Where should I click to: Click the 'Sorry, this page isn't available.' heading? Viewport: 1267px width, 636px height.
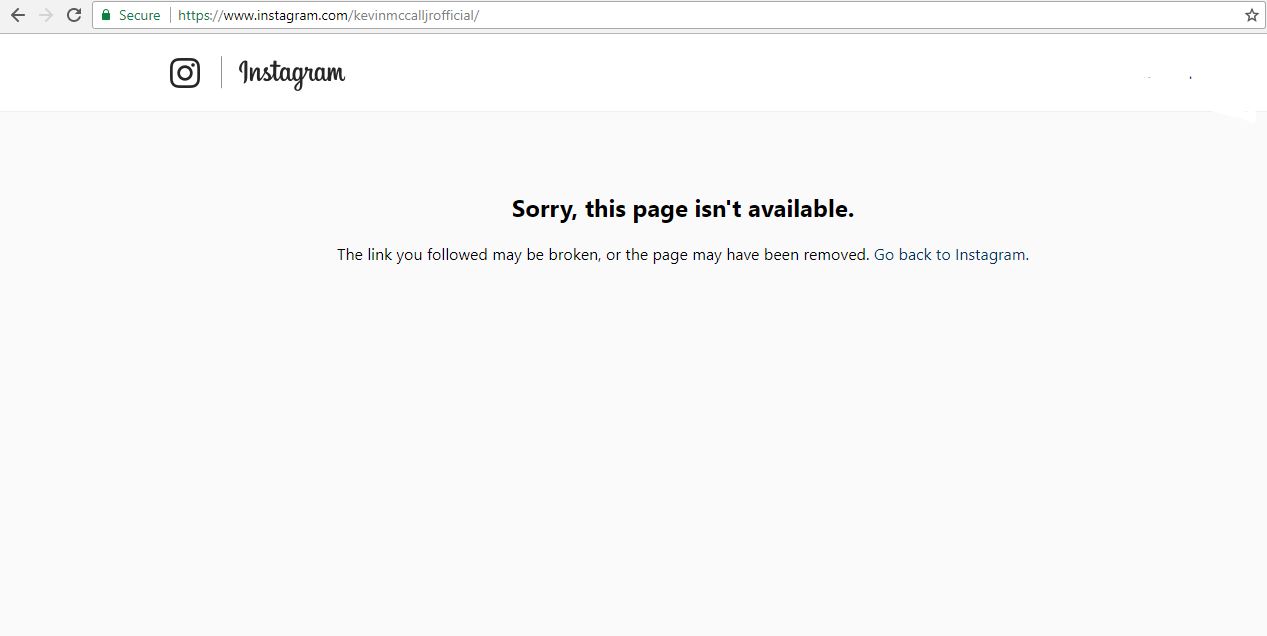(x=683, y=209)
